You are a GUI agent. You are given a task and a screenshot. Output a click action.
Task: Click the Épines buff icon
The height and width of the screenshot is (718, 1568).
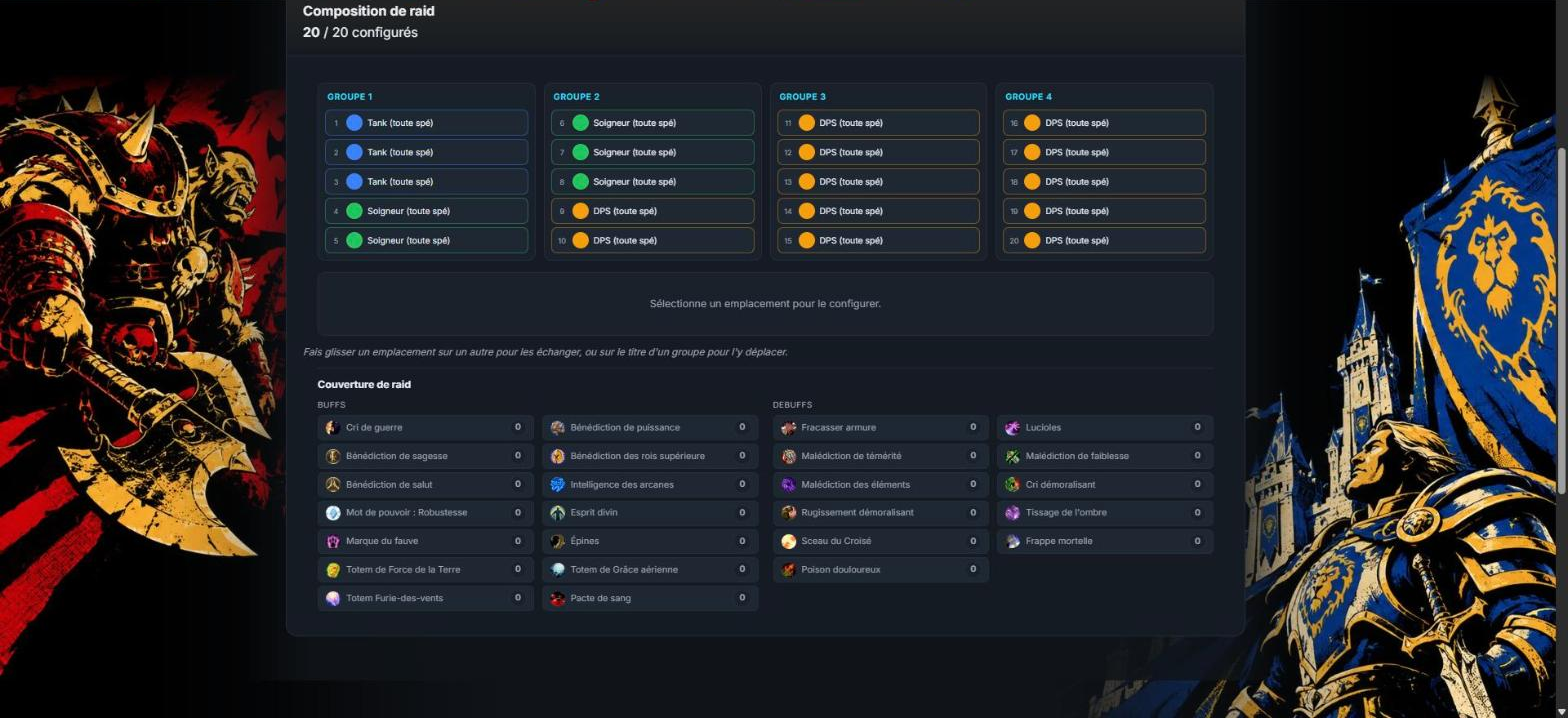click(558, 541)
